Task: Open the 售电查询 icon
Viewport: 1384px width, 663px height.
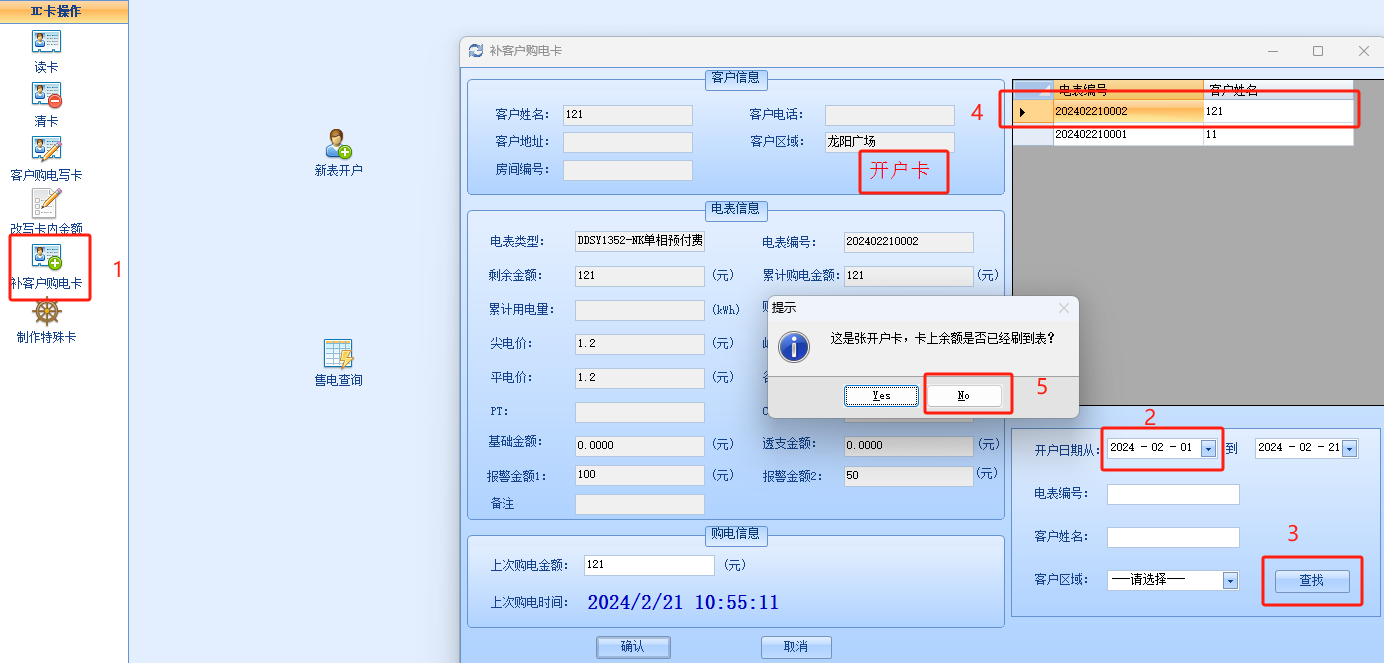Action: click(x=338, y=355)
